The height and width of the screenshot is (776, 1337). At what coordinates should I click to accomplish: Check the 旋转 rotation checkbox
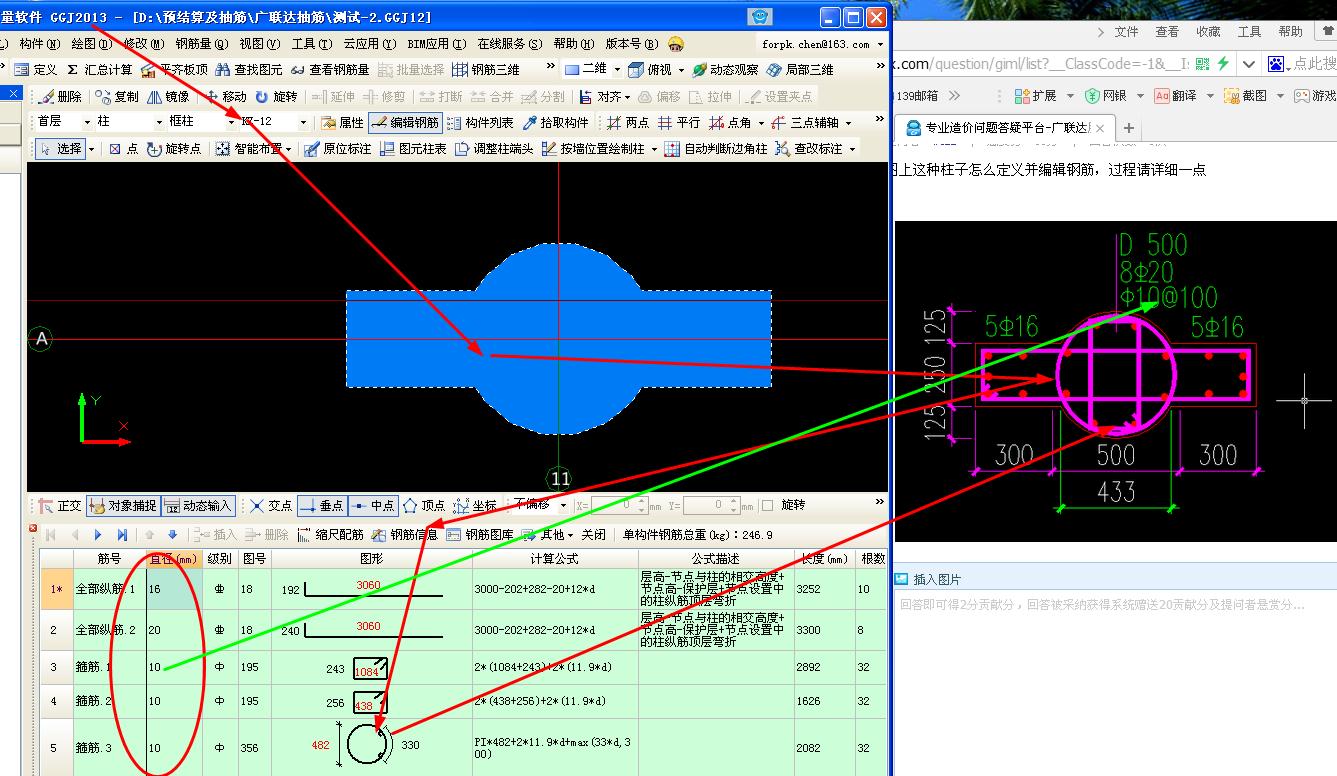tap(767, 506)
